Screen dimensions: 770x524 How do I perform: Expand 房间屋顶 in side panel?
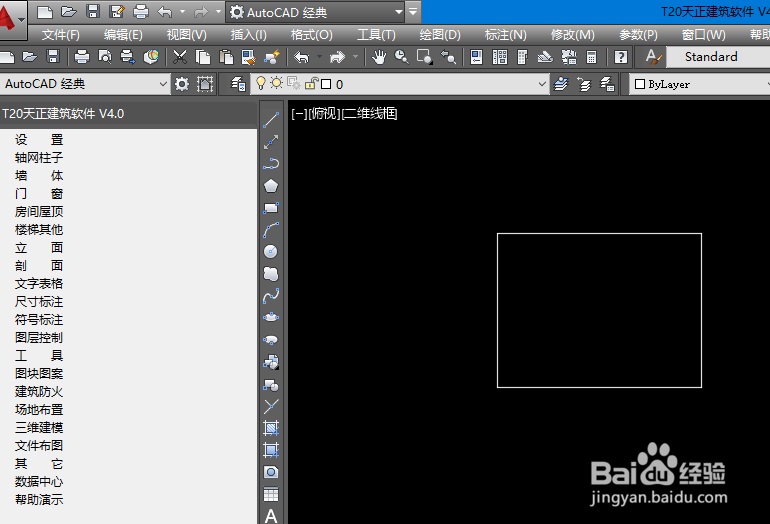(x=39, y=212)
